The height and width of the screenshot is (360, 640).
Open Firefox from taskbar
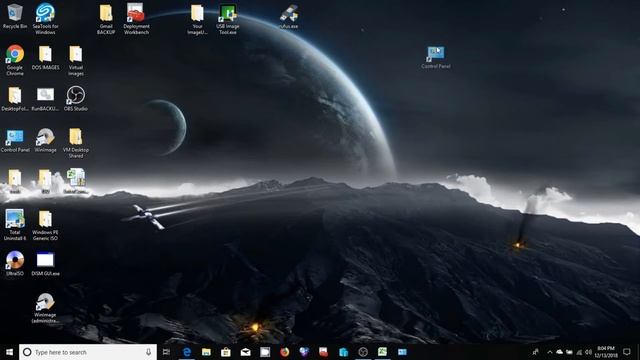click(x=284, y=352)
